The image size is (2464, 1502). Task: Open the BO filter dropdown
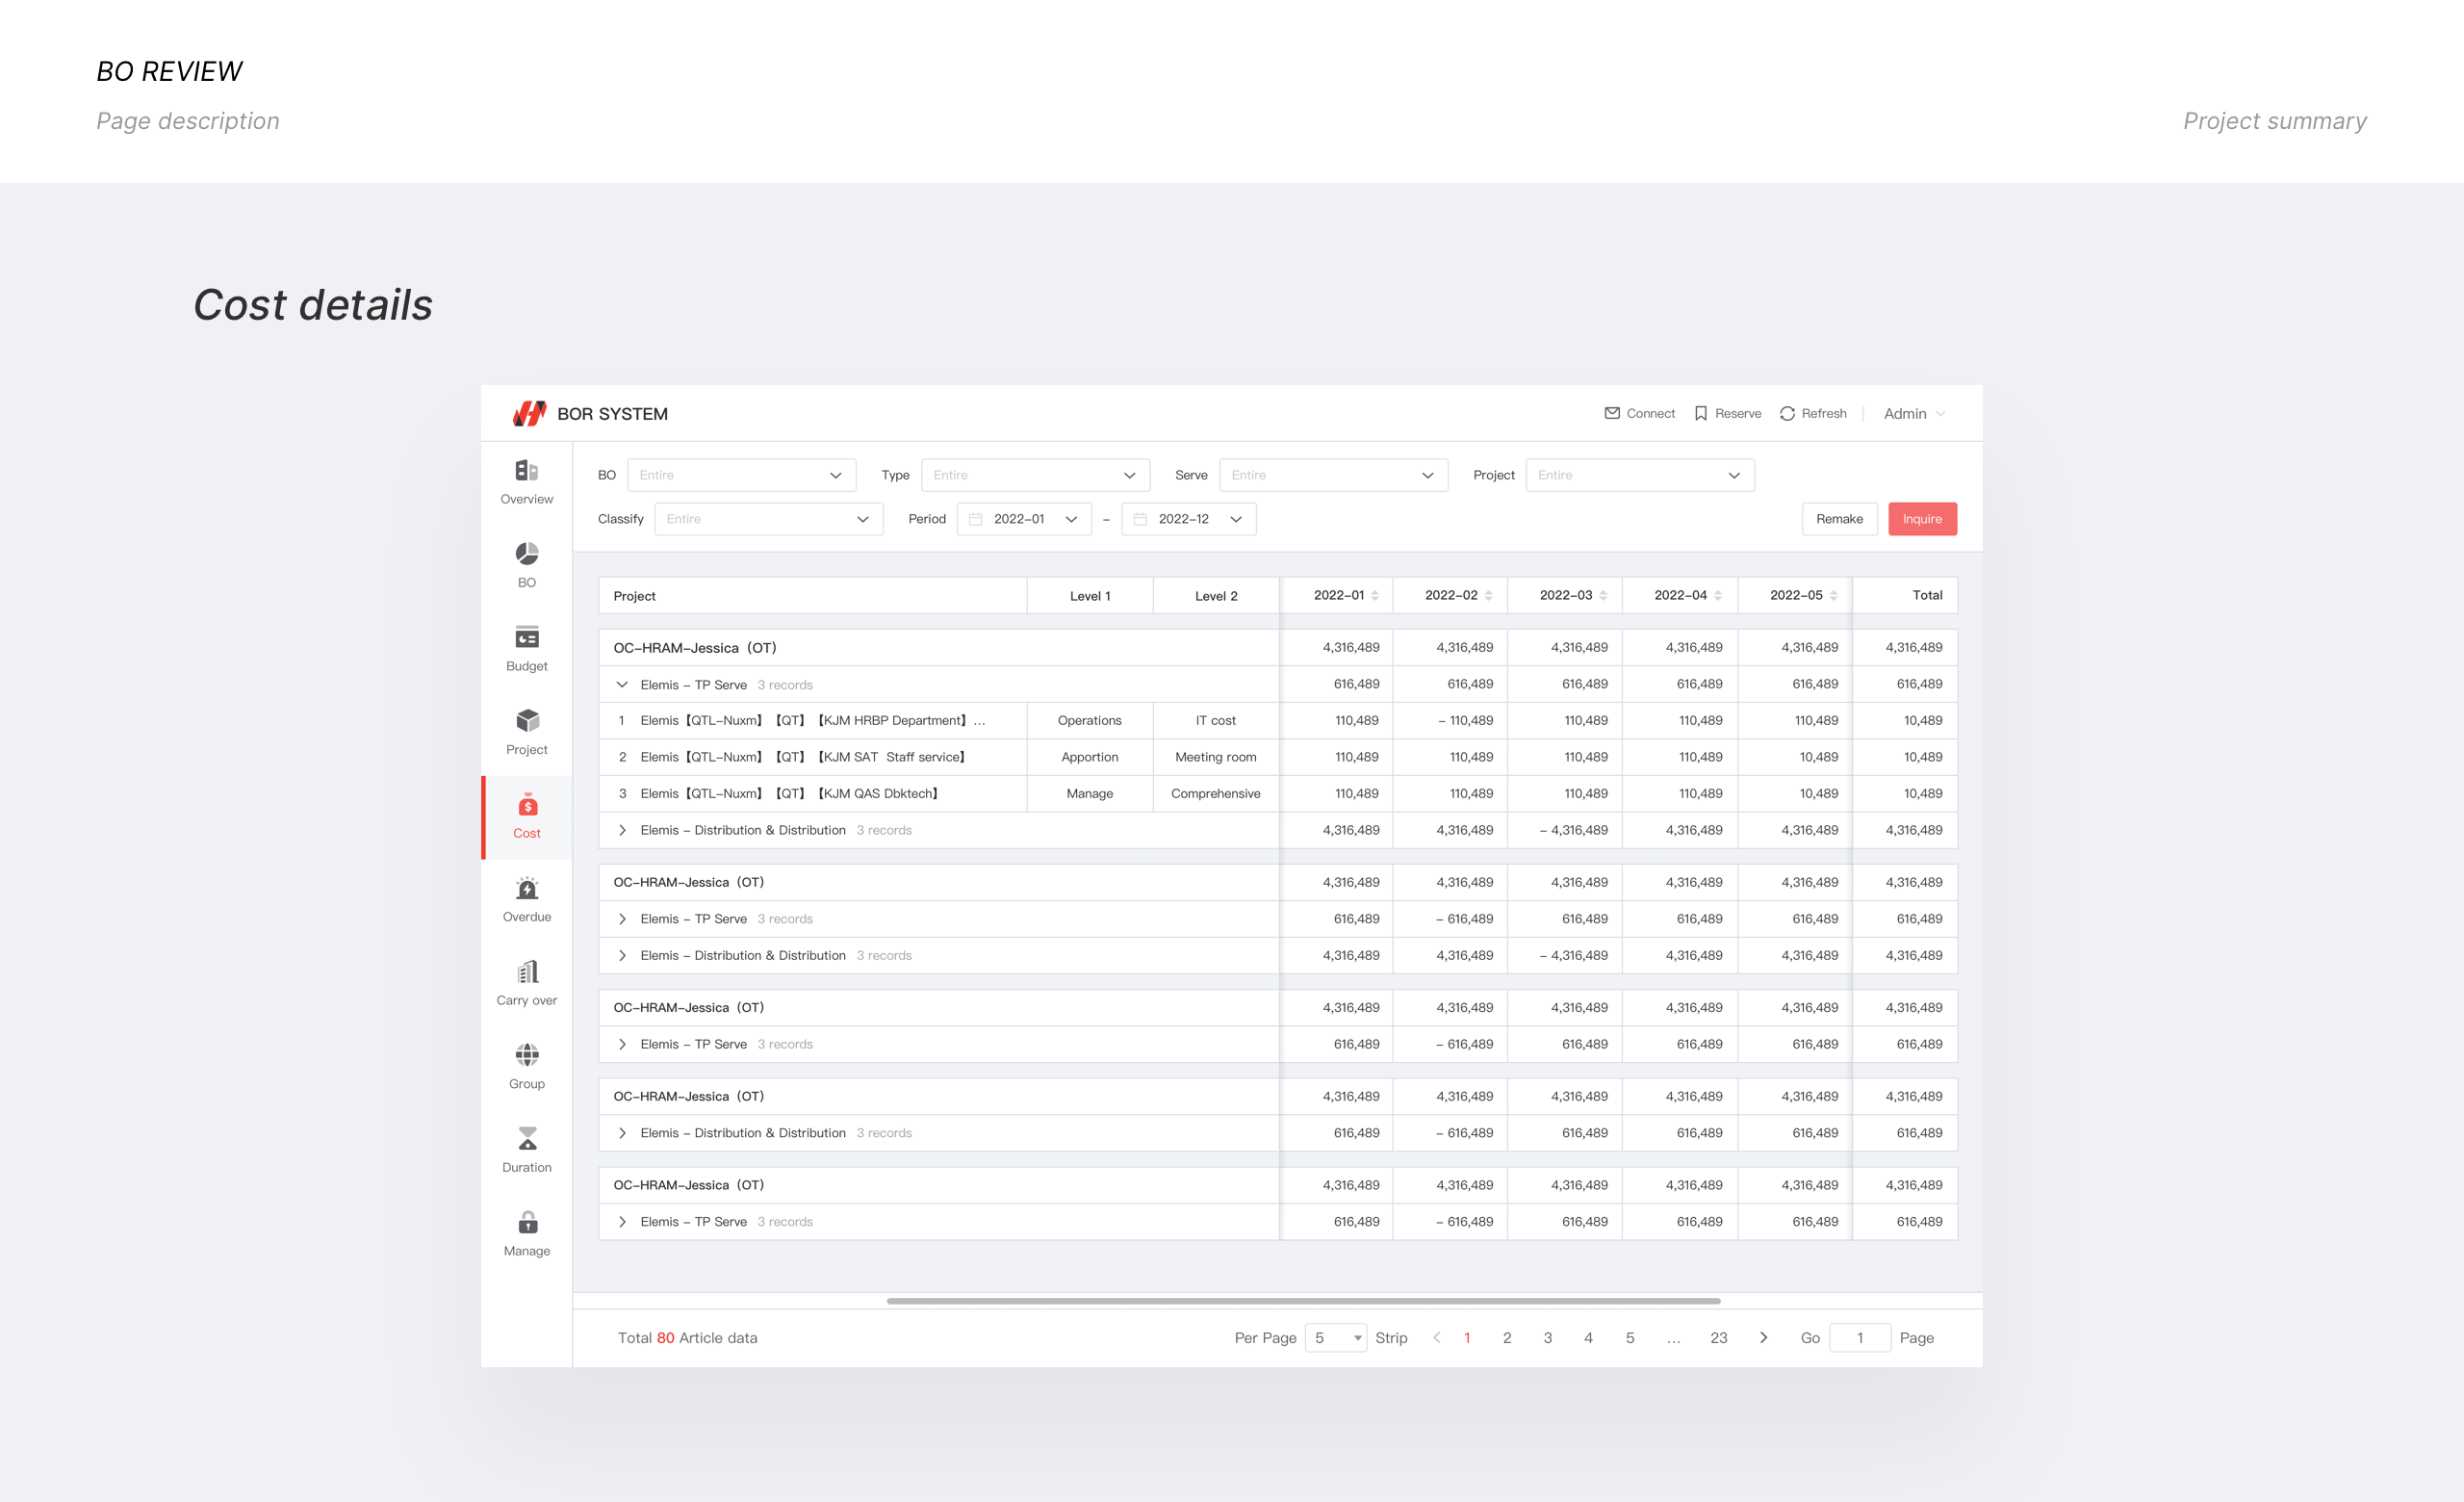click(x=741, y=475)
